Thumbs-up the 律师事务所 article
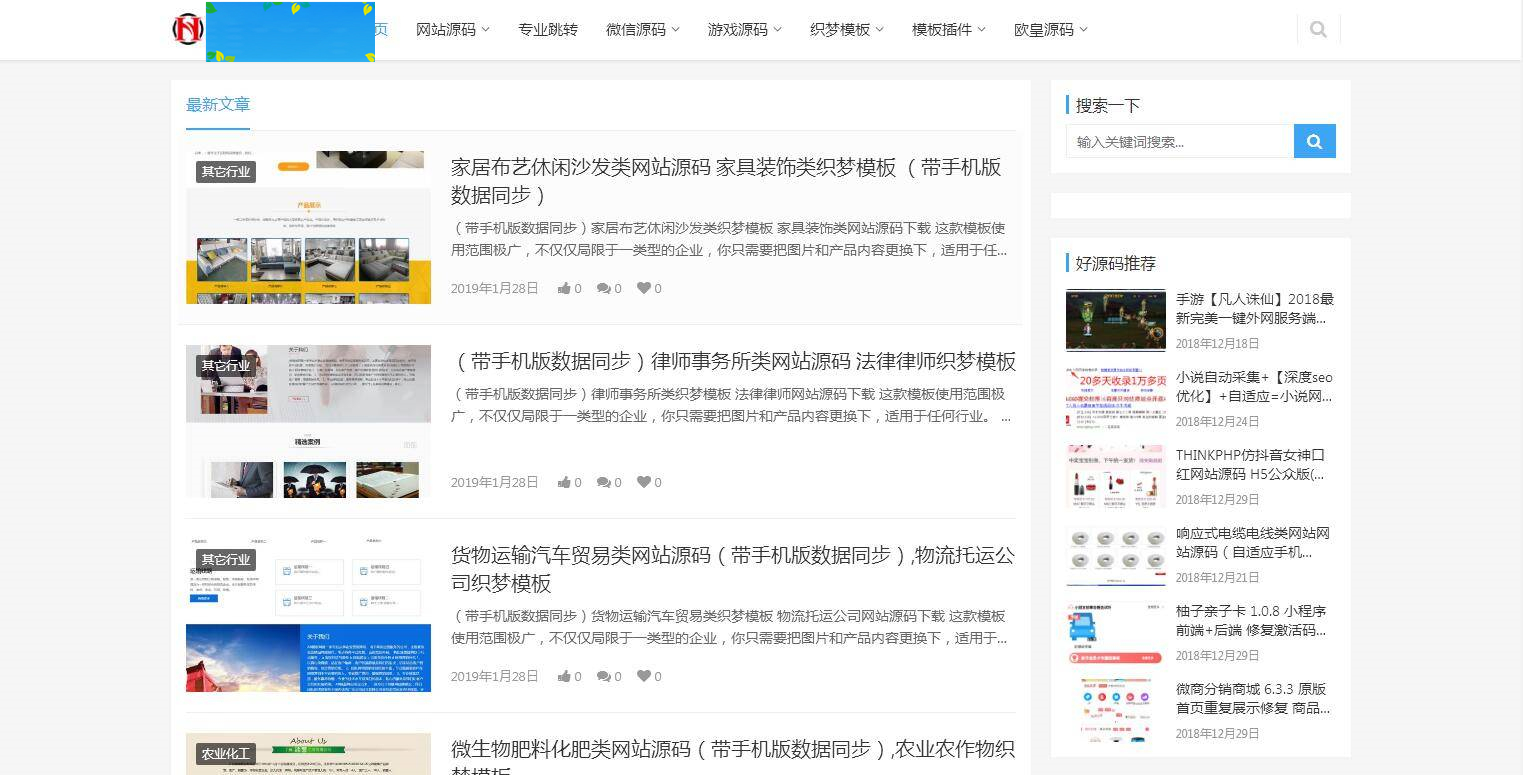Image resolution: width=1523 pixels, height=775 pixels. coord(565,482)
